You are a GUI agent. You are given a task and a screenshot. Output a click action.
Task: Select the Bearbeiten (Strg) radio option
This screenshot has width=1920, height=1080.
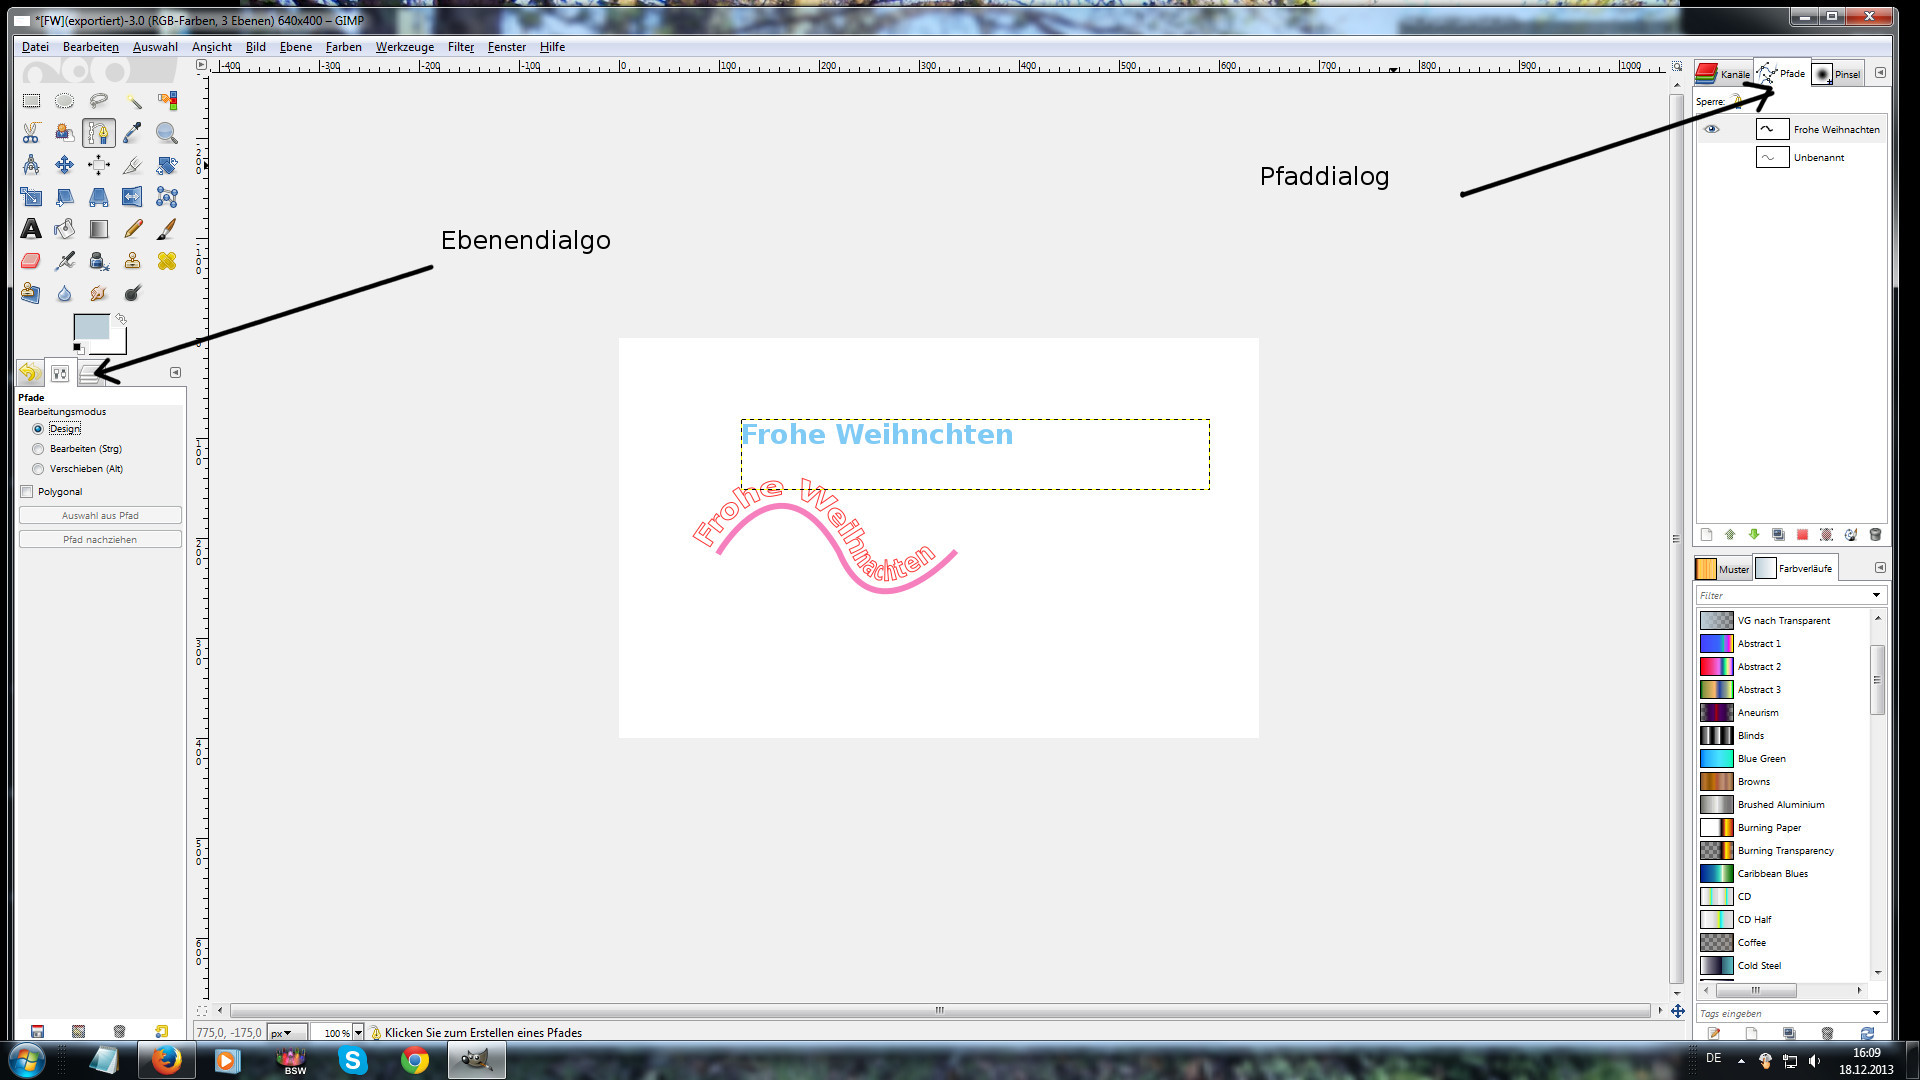(38, 449)
